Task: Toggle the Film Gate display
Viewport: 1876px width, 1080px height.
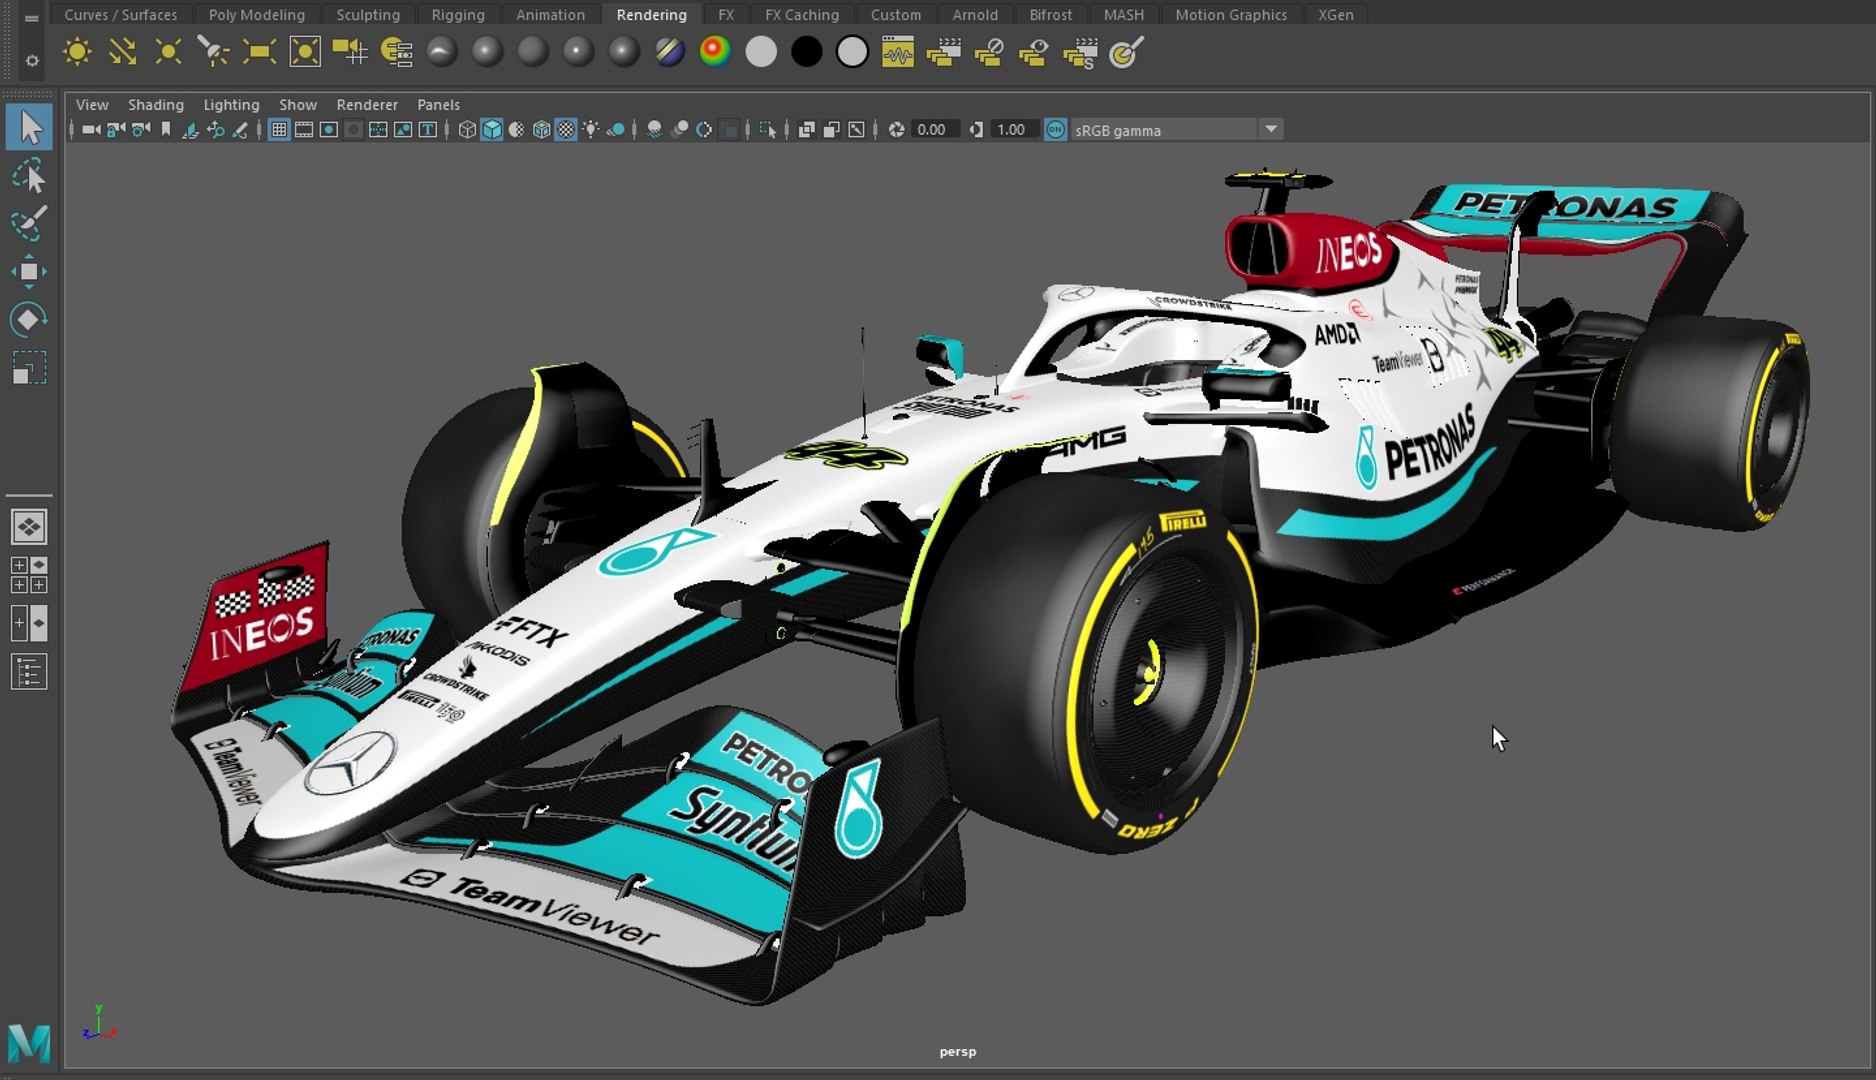Action: pyautogui.click(x=304, y=130)
